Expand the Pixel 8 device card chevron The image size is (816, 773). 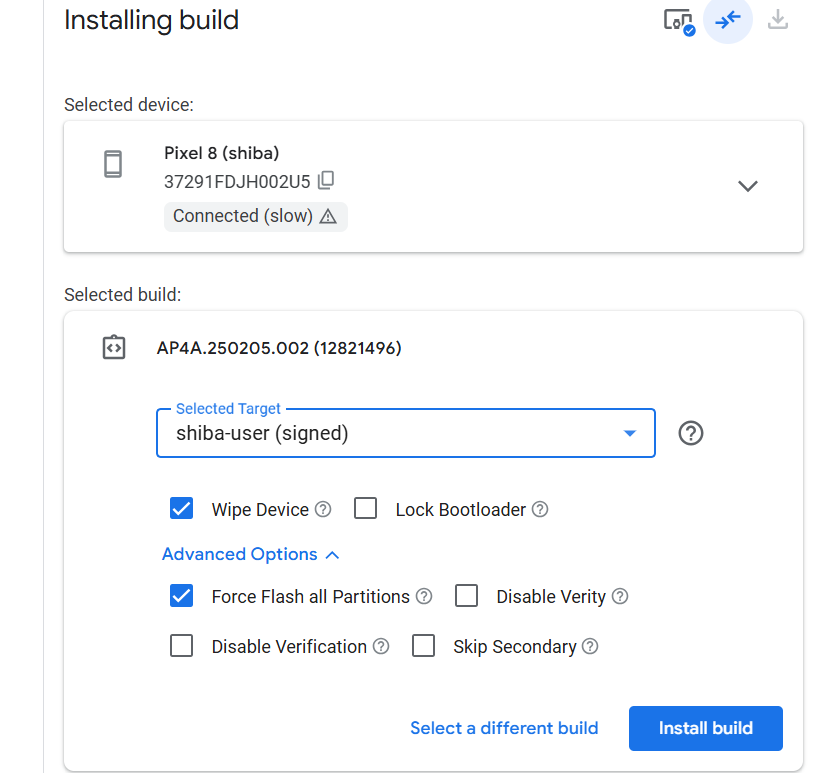(747, 186)
